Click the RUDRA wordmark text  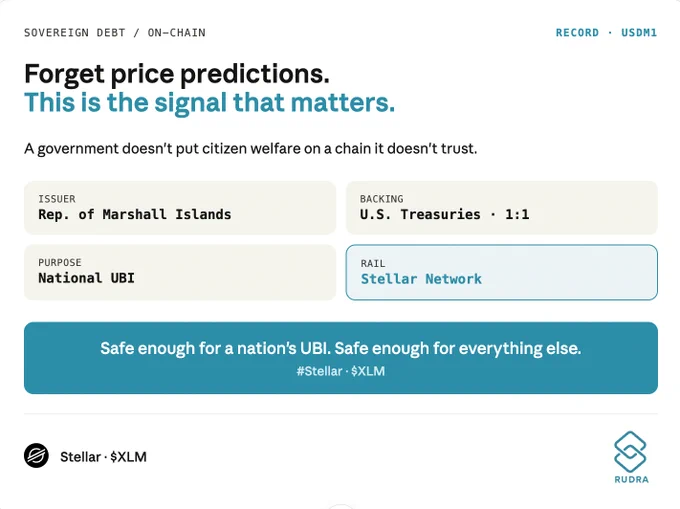(x=631, y=480)
